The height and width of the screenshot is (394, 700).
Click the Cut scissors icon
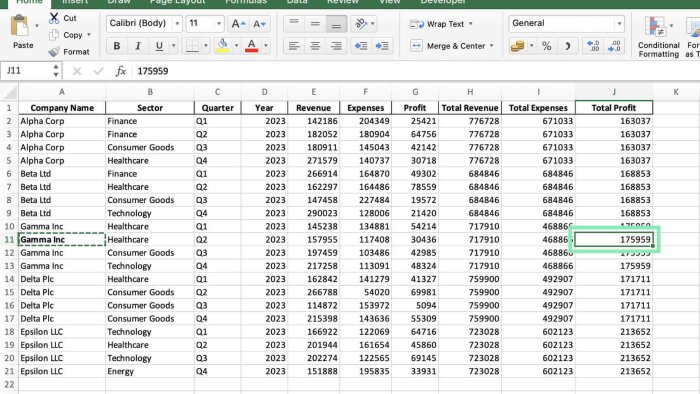point(54,18)
